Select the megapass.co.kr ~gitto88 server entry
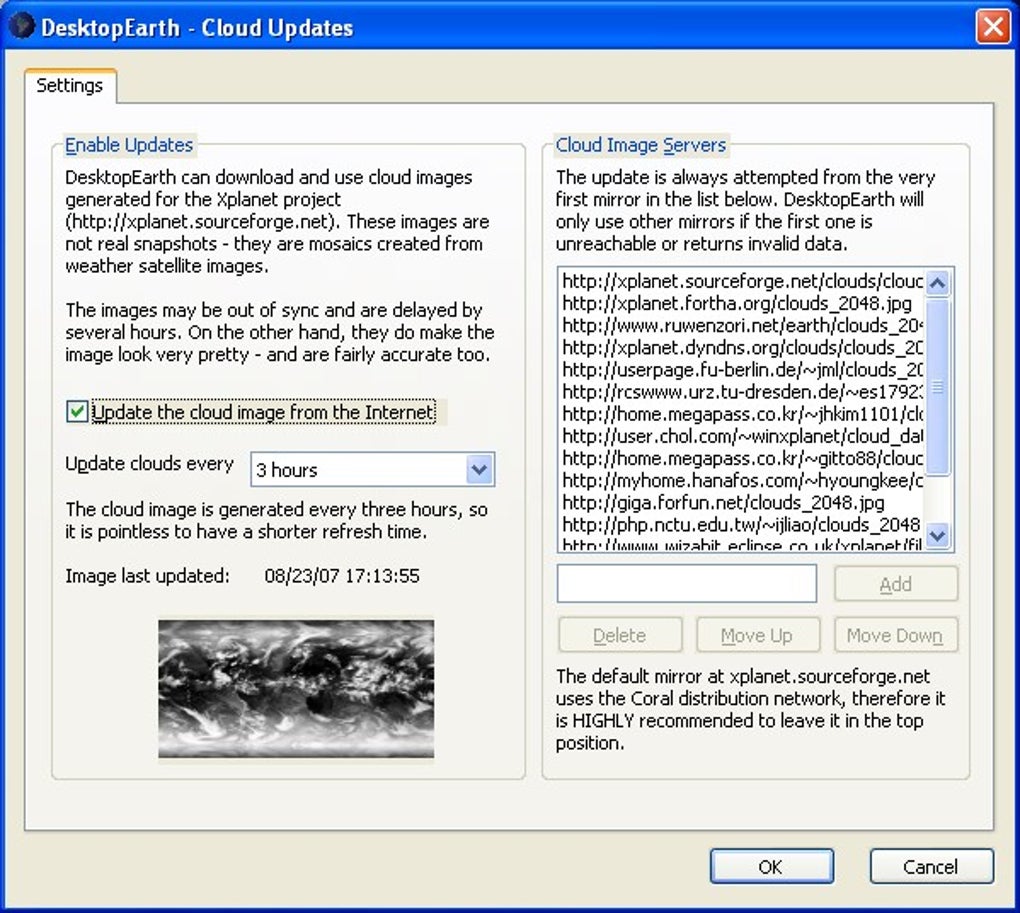 742,458
